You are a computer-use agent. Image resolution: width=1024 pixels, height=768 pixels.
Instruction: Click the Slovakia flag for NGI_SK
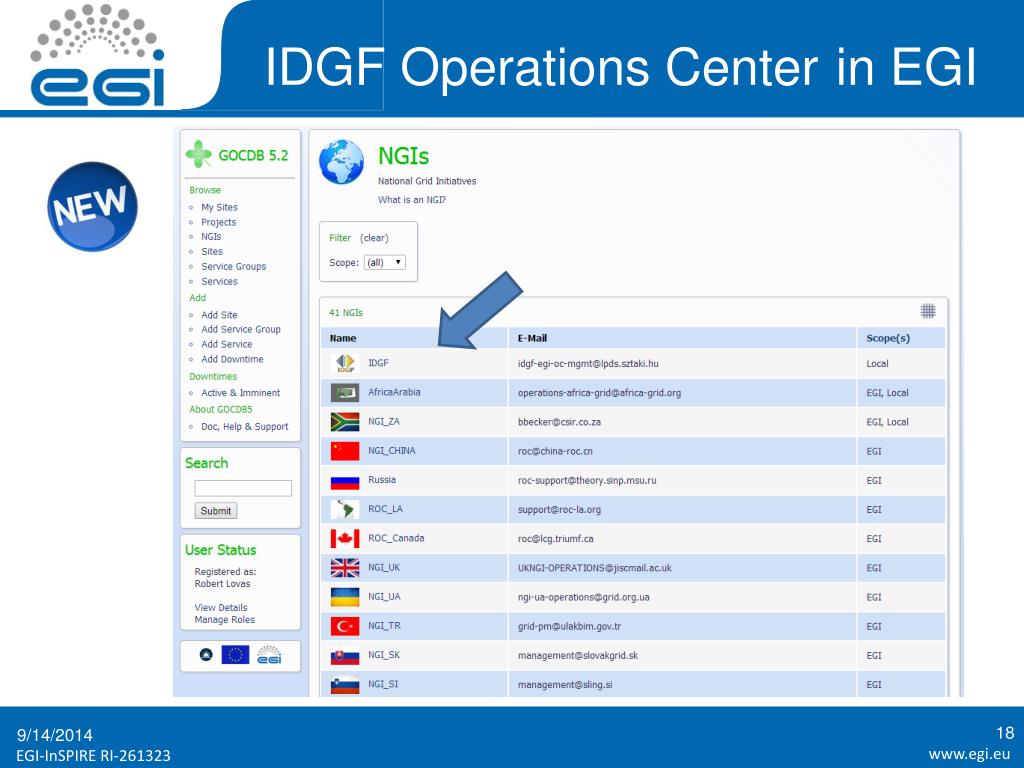coord(345,656)
